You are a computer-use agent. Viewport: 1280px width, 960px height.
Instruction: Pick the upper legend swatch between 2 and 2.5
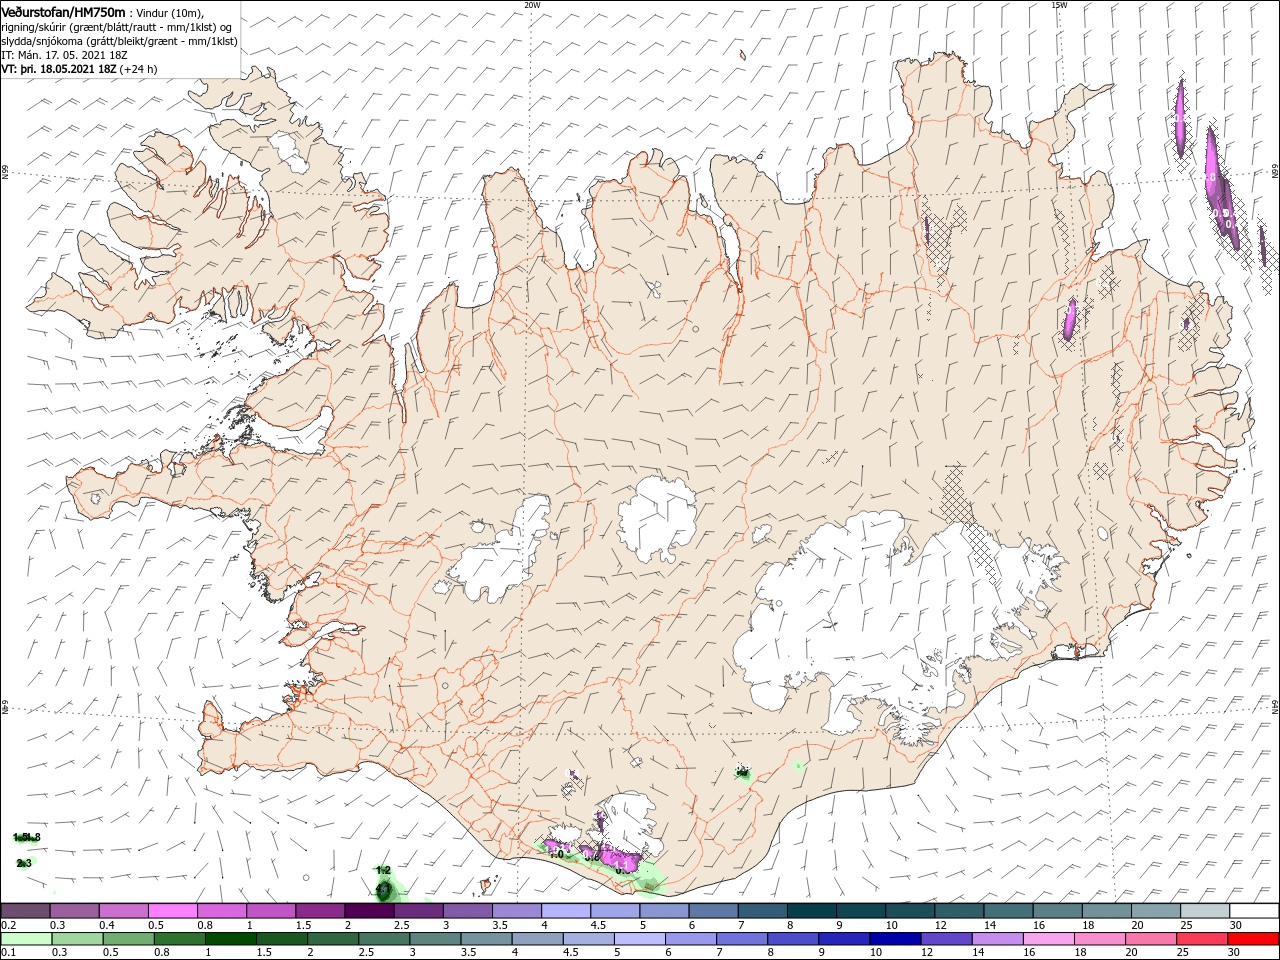pos(368,911)
